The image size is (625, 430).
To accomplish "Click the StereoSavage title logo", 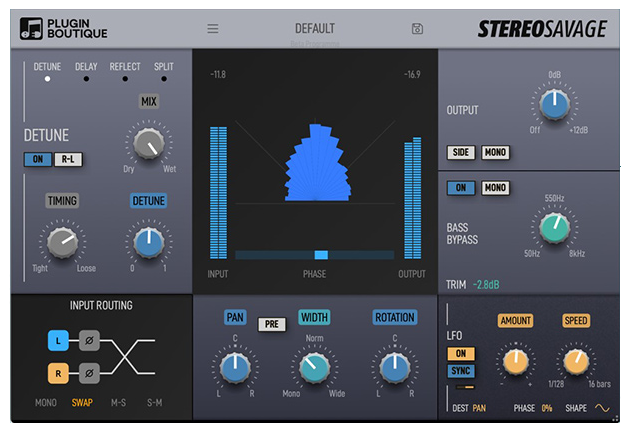I will click(542, 29).
